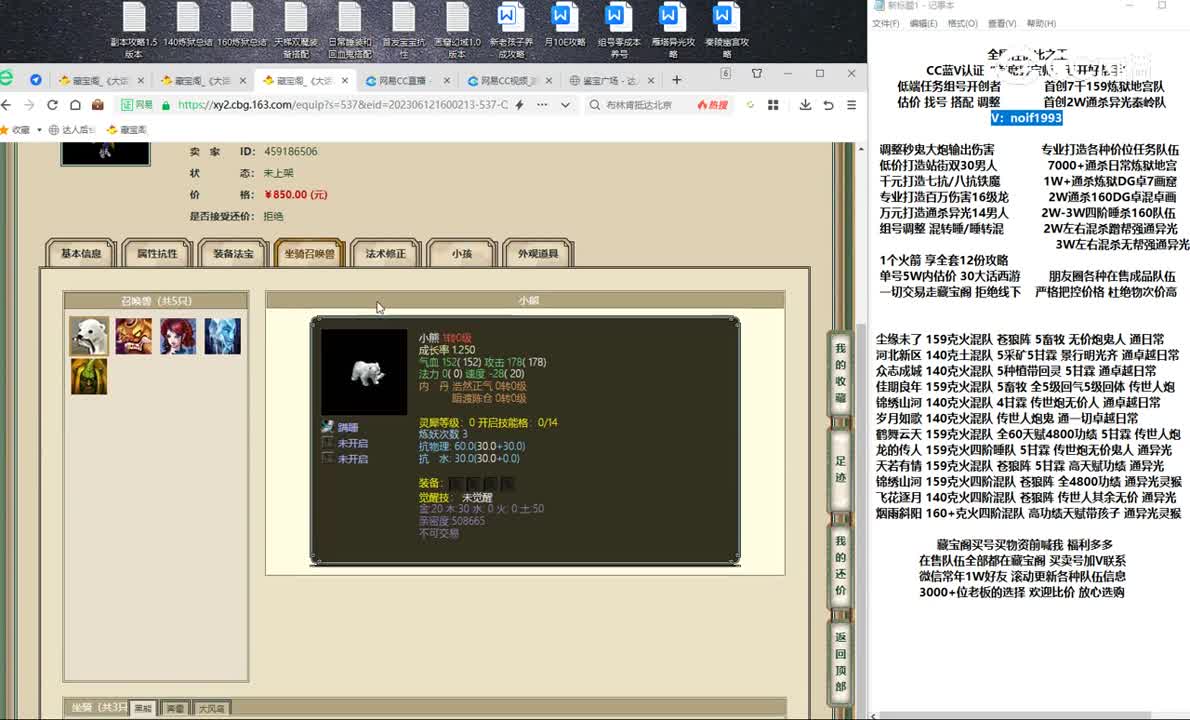
Task: Close the 鉴宝广场 tab
Action: 651,80
